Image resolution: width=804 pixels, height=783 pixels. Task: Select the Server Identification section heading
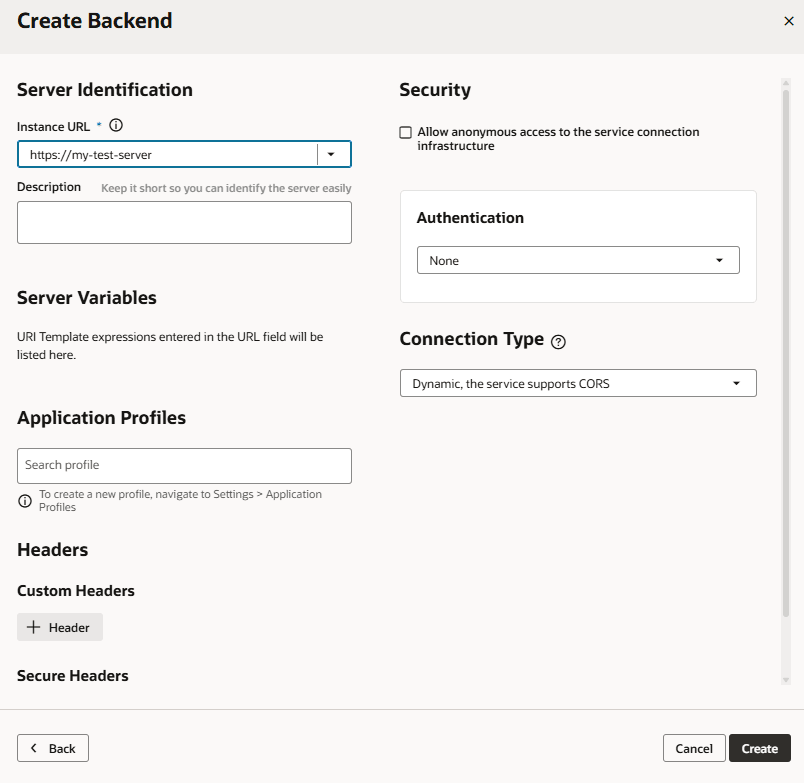pyautogui.click(x=104, y=89)
